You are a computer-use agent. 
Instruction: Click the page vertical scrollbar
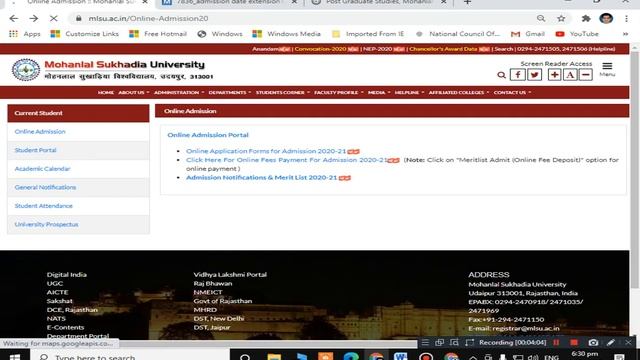(x=634, y=169)
